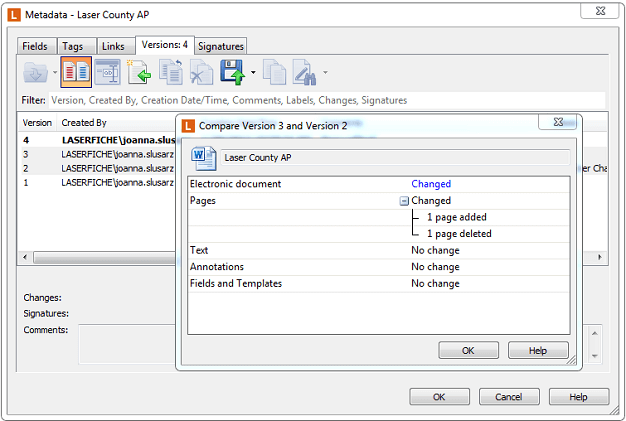Select the '1 page deleted' entry
This screenshot has height=421, width=626.
[x=459, y=234]
